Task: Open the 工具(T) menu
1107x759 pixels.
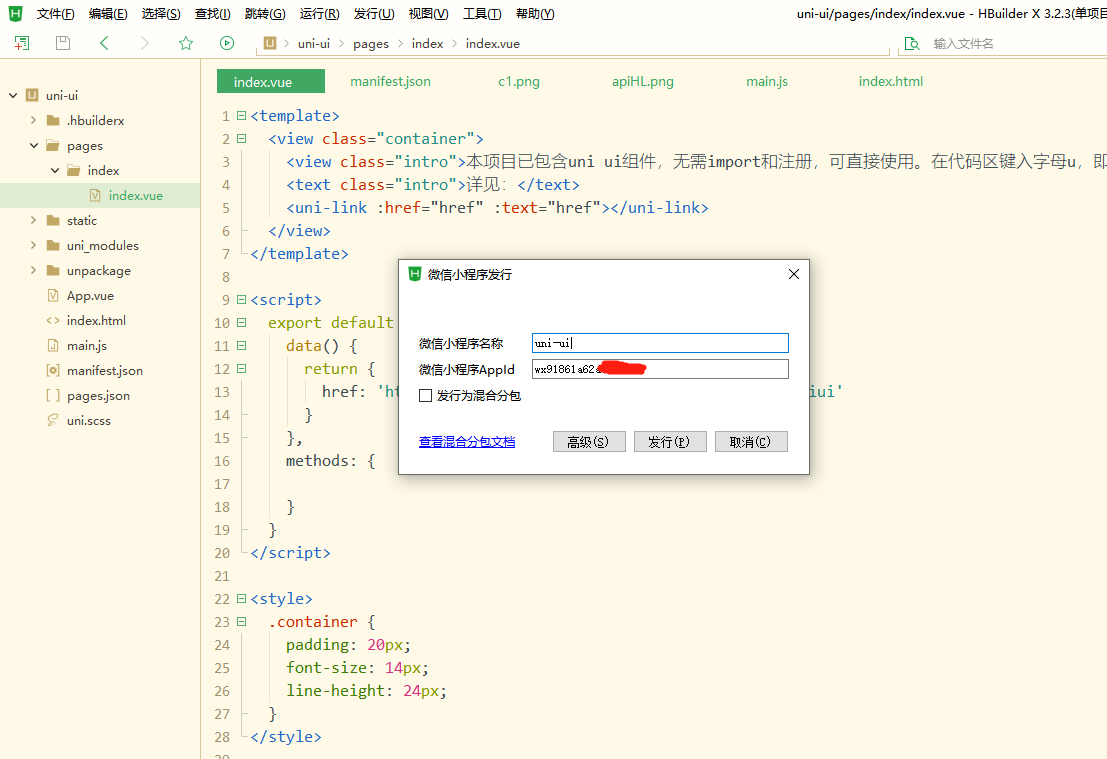Action: (x=481, y=13)
